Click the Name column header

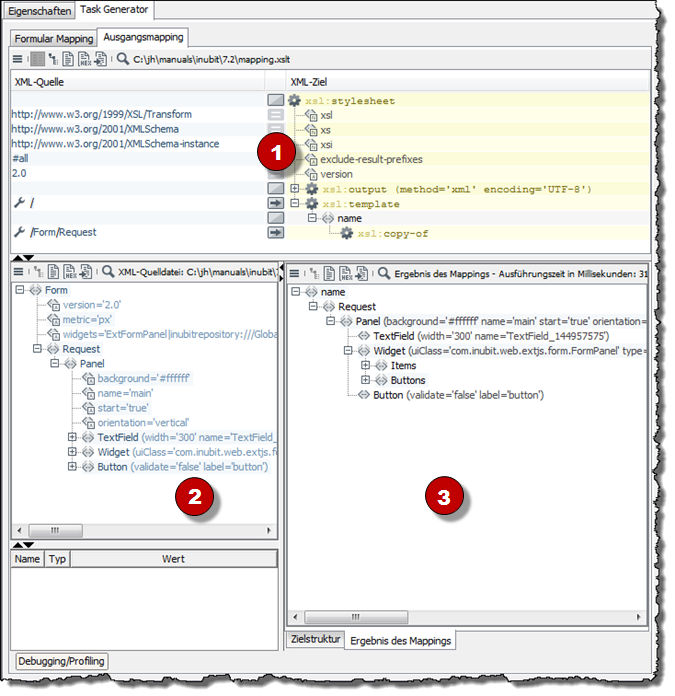pyautogui.click(x=27, y=558)
